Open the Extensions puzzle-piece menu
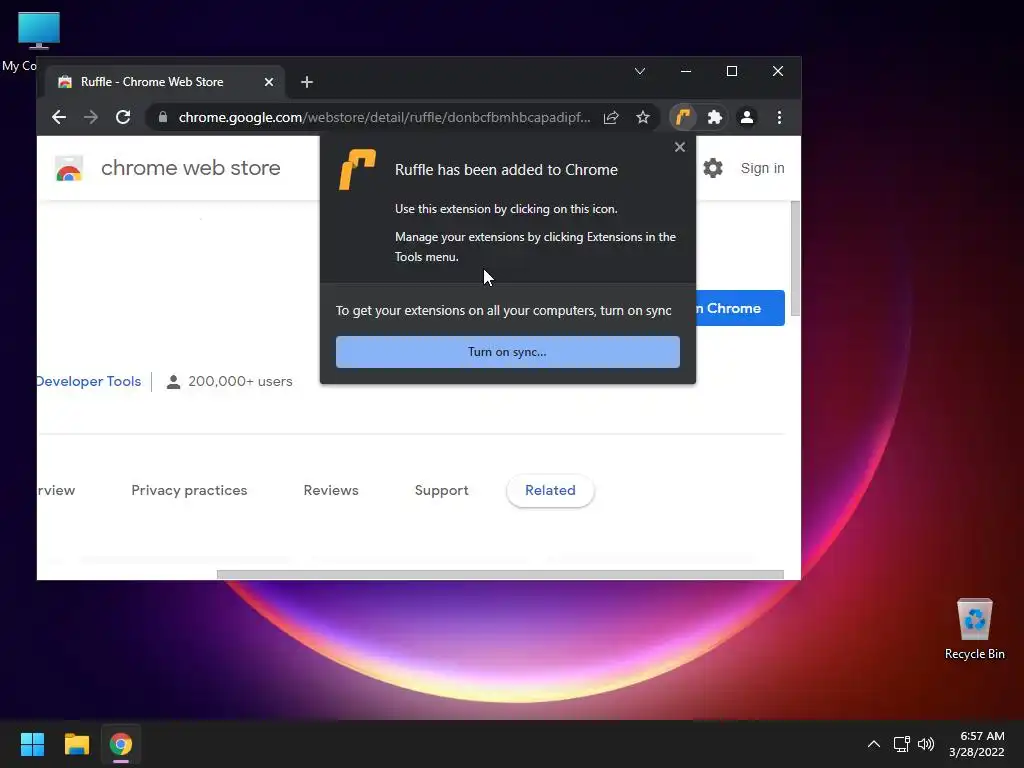Viewport: 1024px width, 768px height. point(714,118)
